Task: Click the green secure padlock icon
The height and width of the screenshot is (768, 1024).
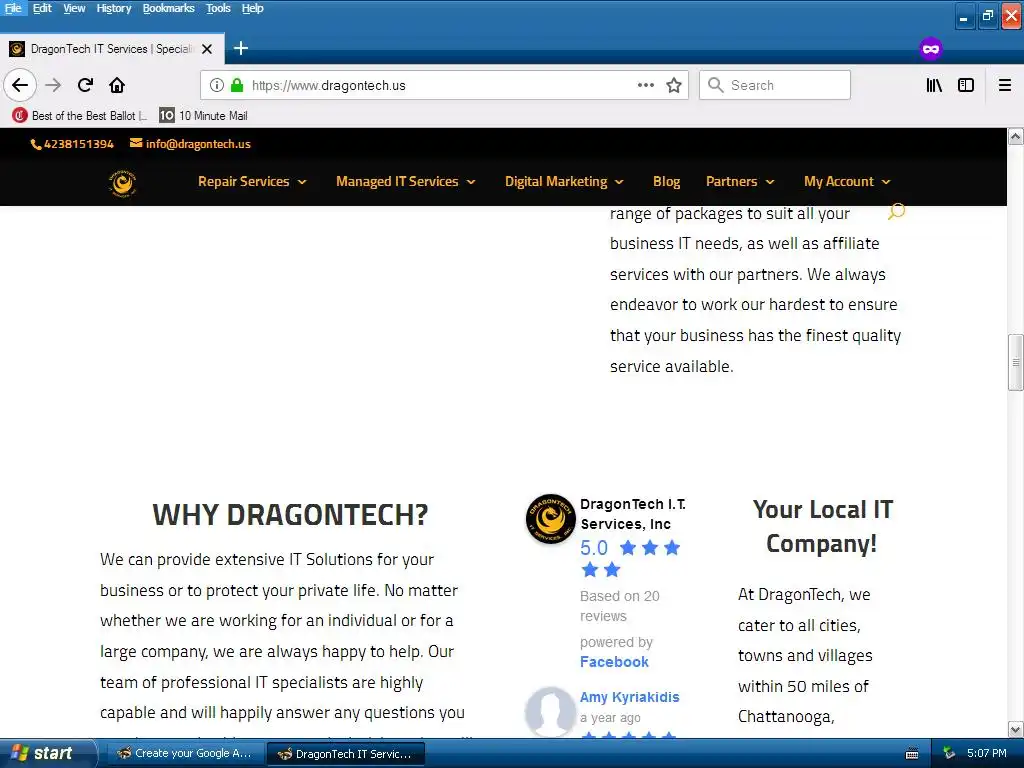Action: tap(237, 85)
